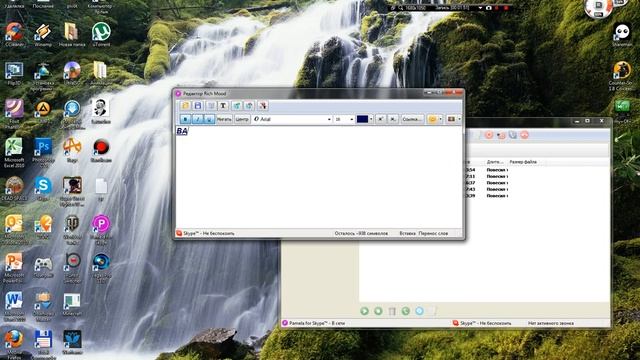Click the bold T text icon in editor toolbar
The image size is (640, 360).
point(223,106)
